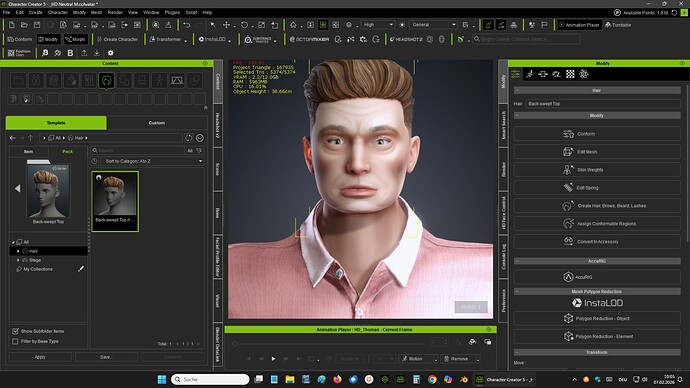The image size is (690, 388).
Task: Click the New Project icon in the toolbar
Action: [x=12, y=25]
